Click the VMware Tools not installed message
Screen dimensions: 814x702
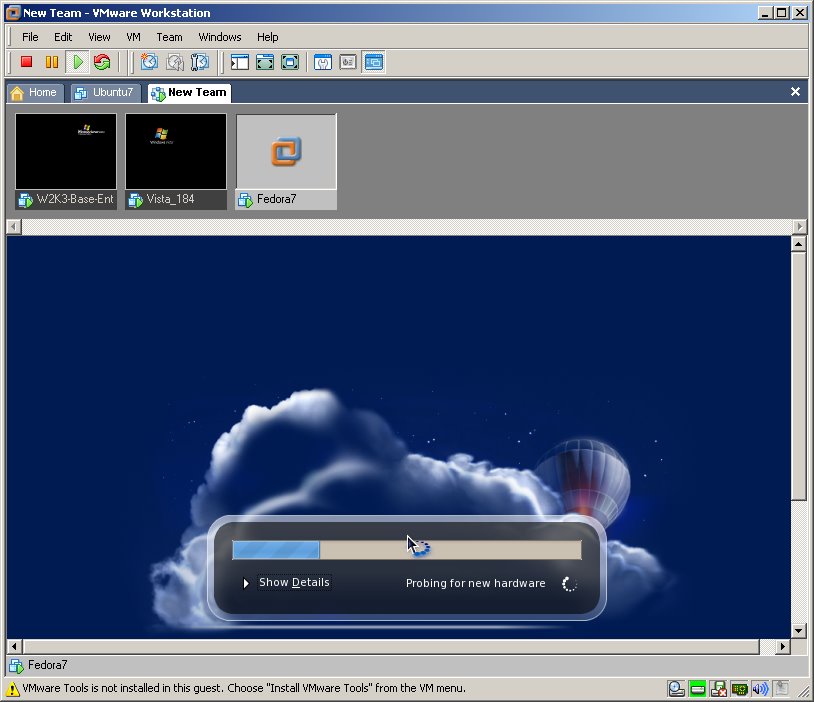click(244, 688)
